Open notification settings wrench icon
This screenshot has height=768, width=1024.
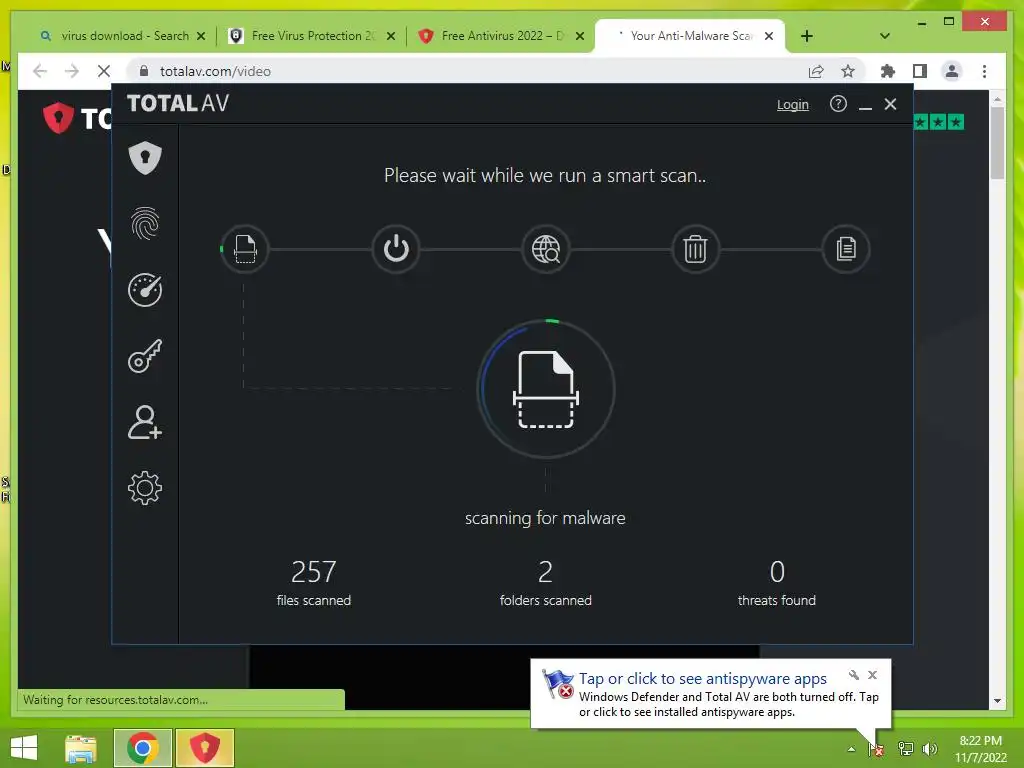coord(854,675)
